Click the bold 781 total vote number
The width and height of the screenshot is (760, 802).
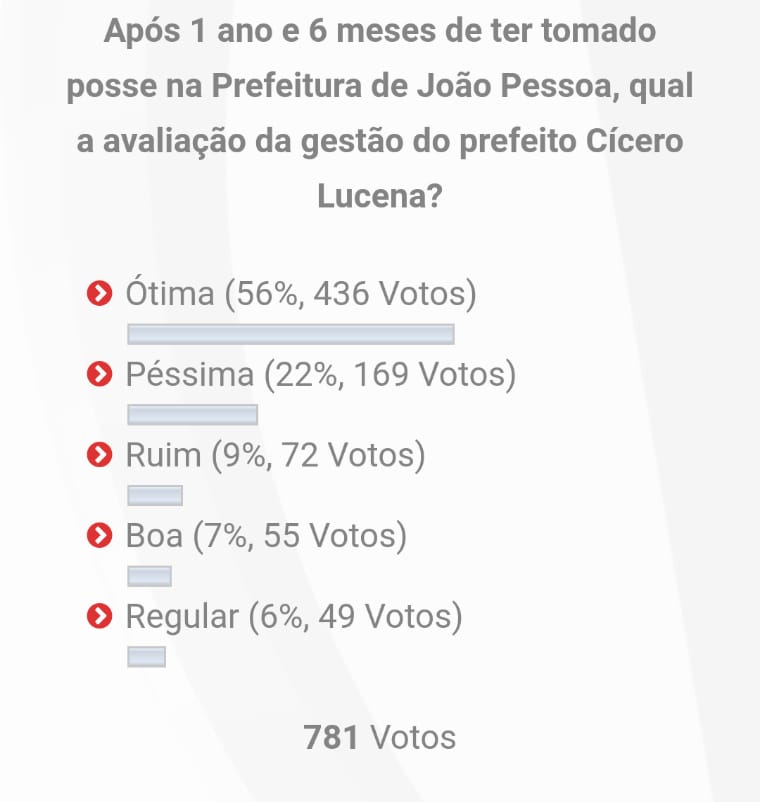click(x=331, y=738)
